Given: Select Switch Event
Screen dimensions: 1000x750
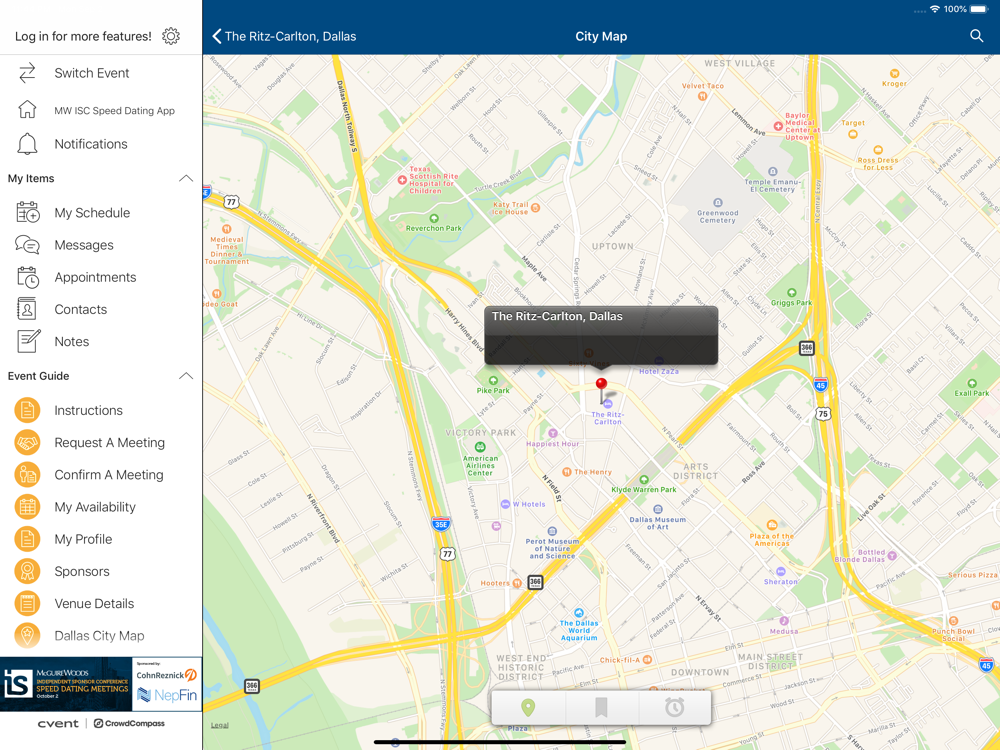Looking at the screenshot, I should pos(91,73).
